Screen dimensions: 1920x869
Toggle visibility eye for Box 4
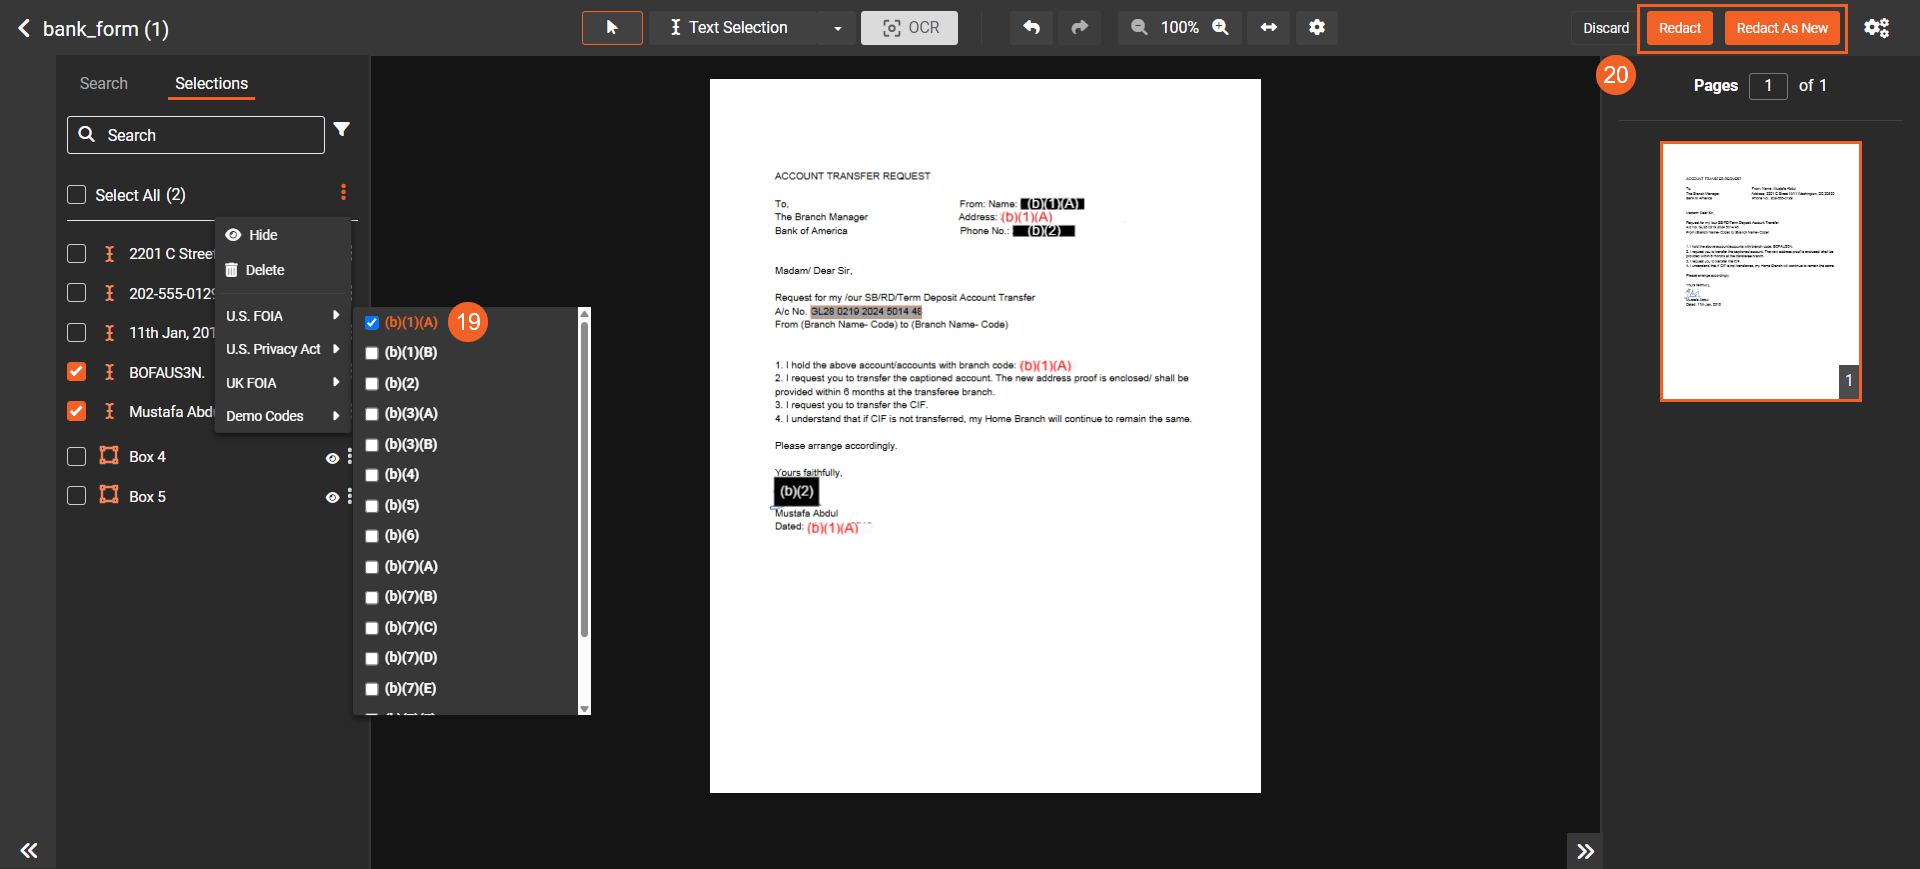click(332, 458)
